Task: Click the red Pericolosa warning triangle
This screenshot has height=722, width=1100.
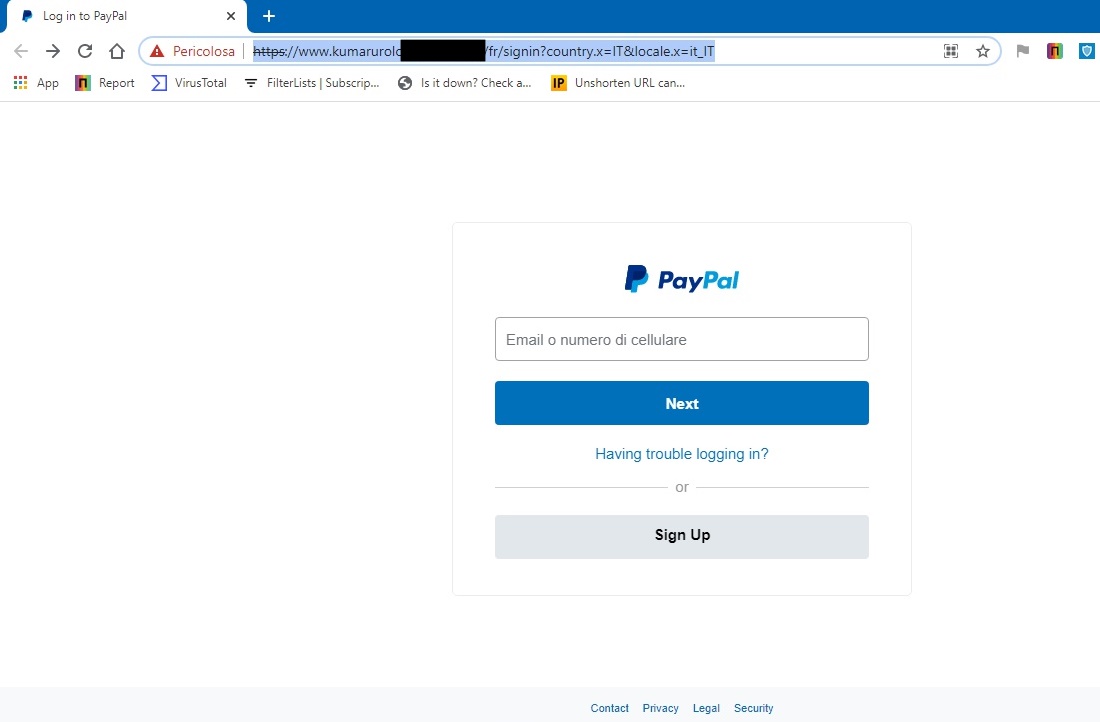Action: click(x=157, y=51)
